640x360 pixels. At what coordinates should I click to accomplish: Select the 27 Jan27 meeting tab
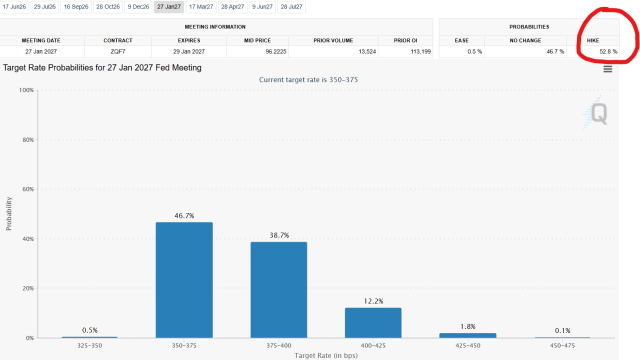click(x=169, y=7)
